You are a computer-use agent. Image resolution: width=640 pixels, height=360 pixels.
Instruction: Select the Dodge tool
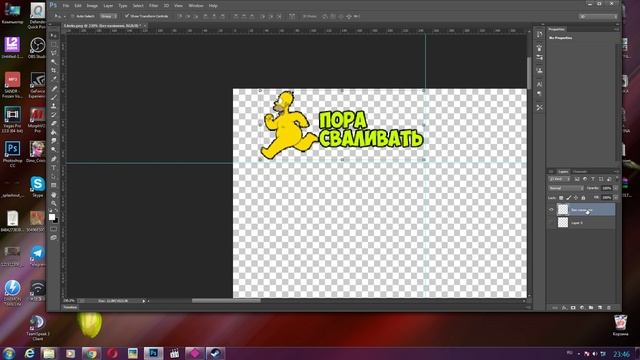(53, 150)
